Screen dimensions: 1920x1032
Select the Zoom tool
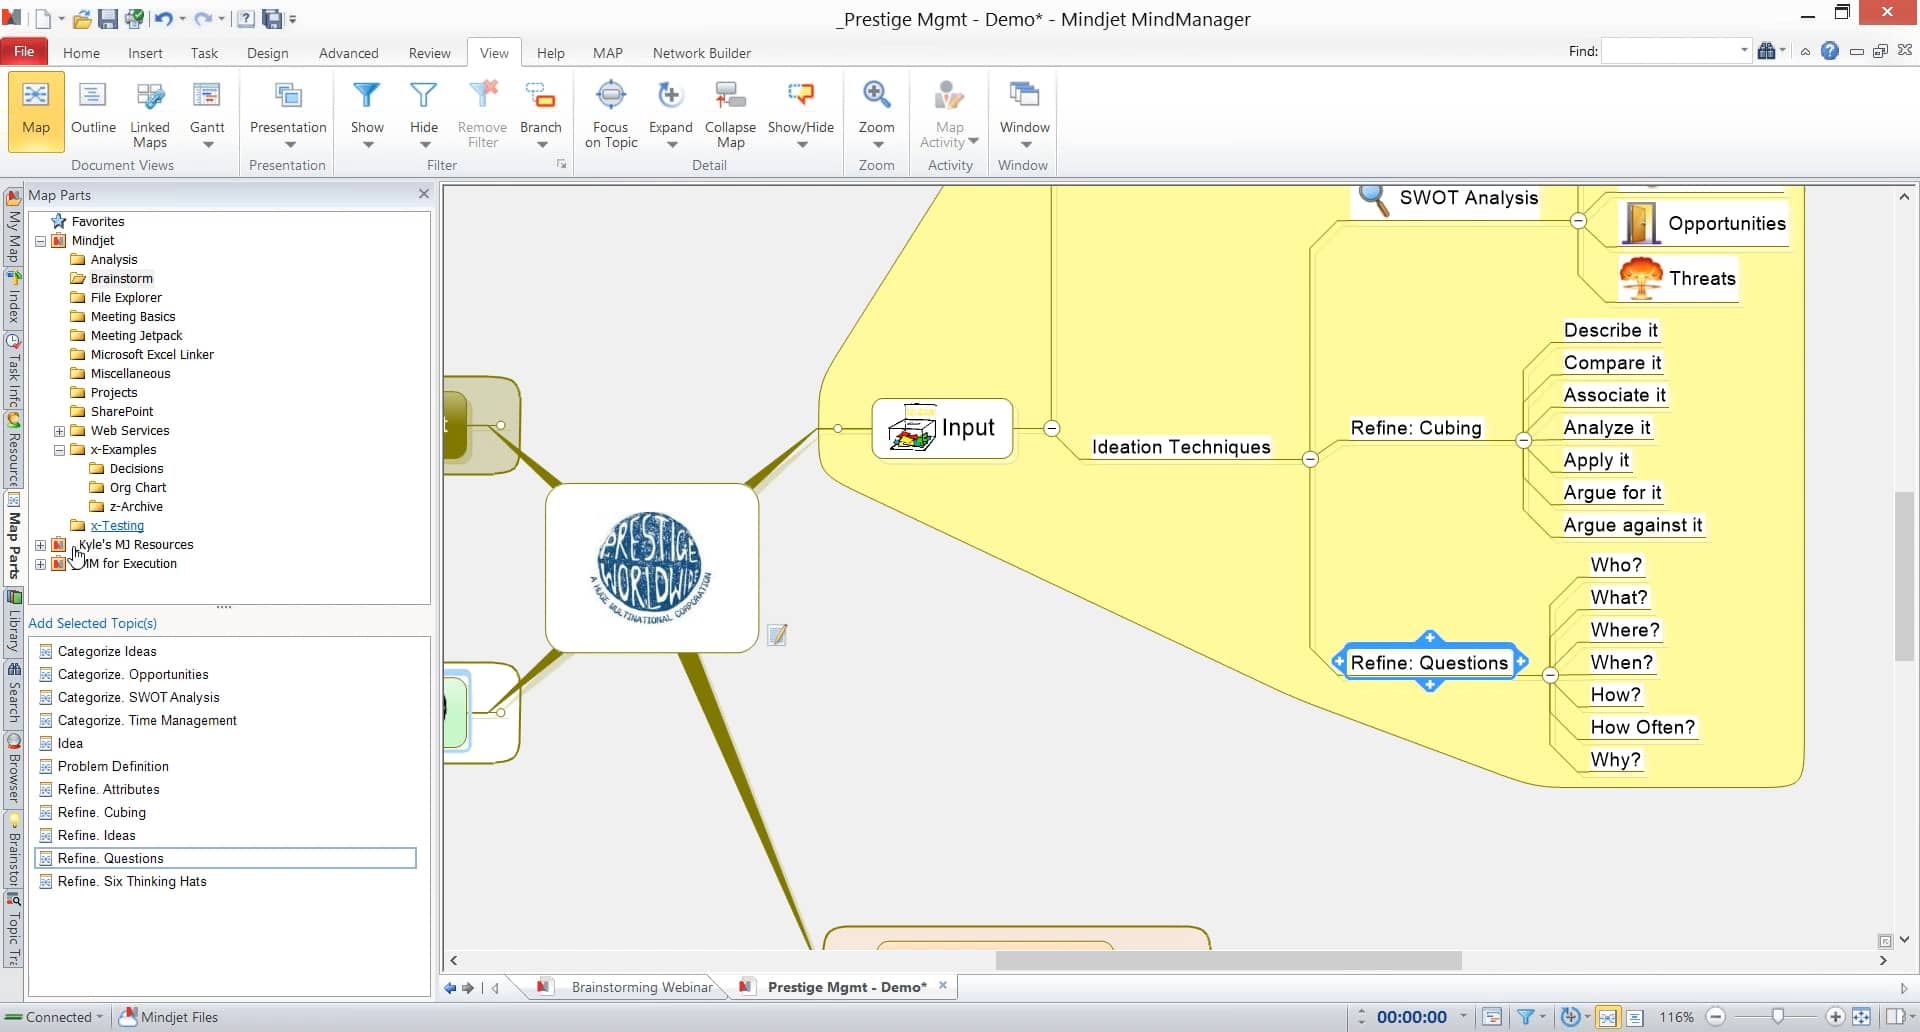click(x=877, y=112)
